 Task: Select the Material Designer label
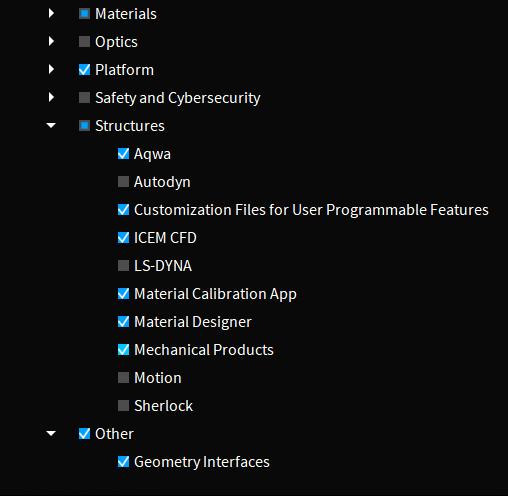(193, 322)
